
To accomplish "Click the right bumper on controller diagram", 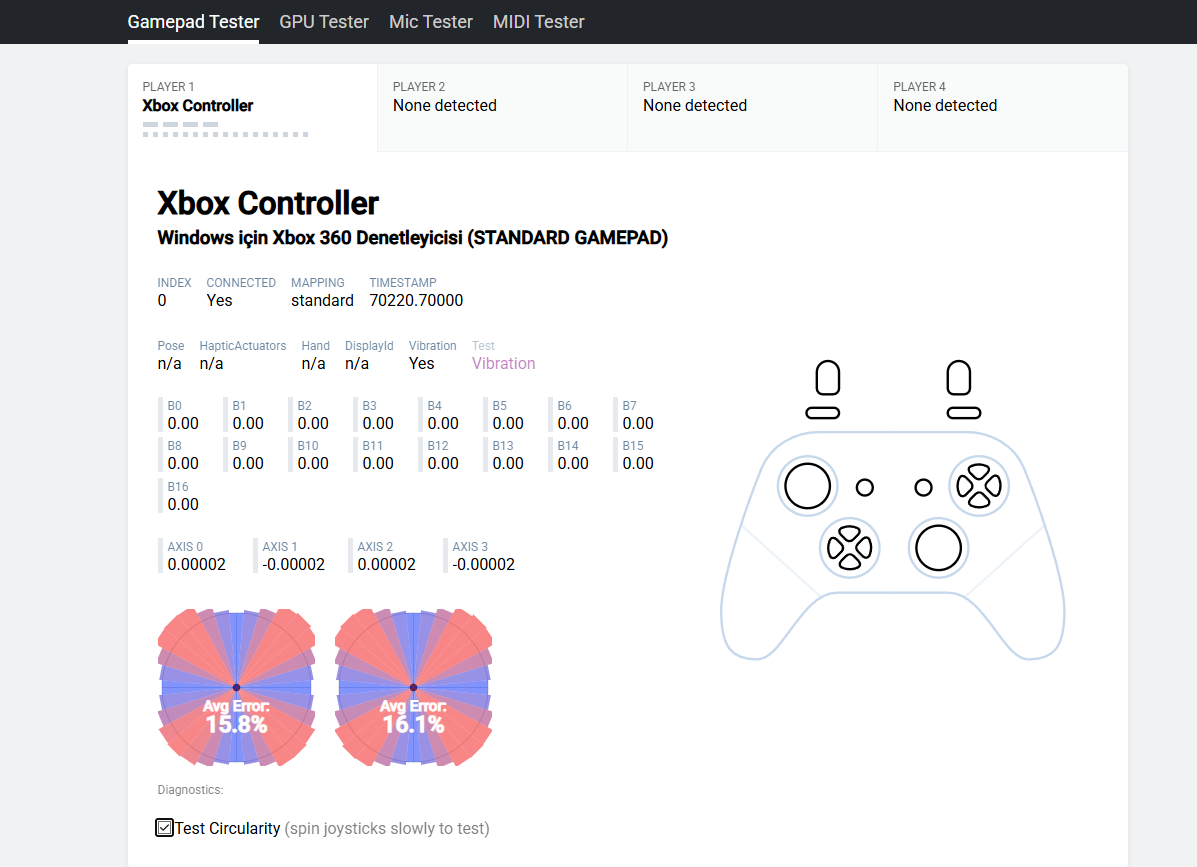I will click(x=964, y=413).
